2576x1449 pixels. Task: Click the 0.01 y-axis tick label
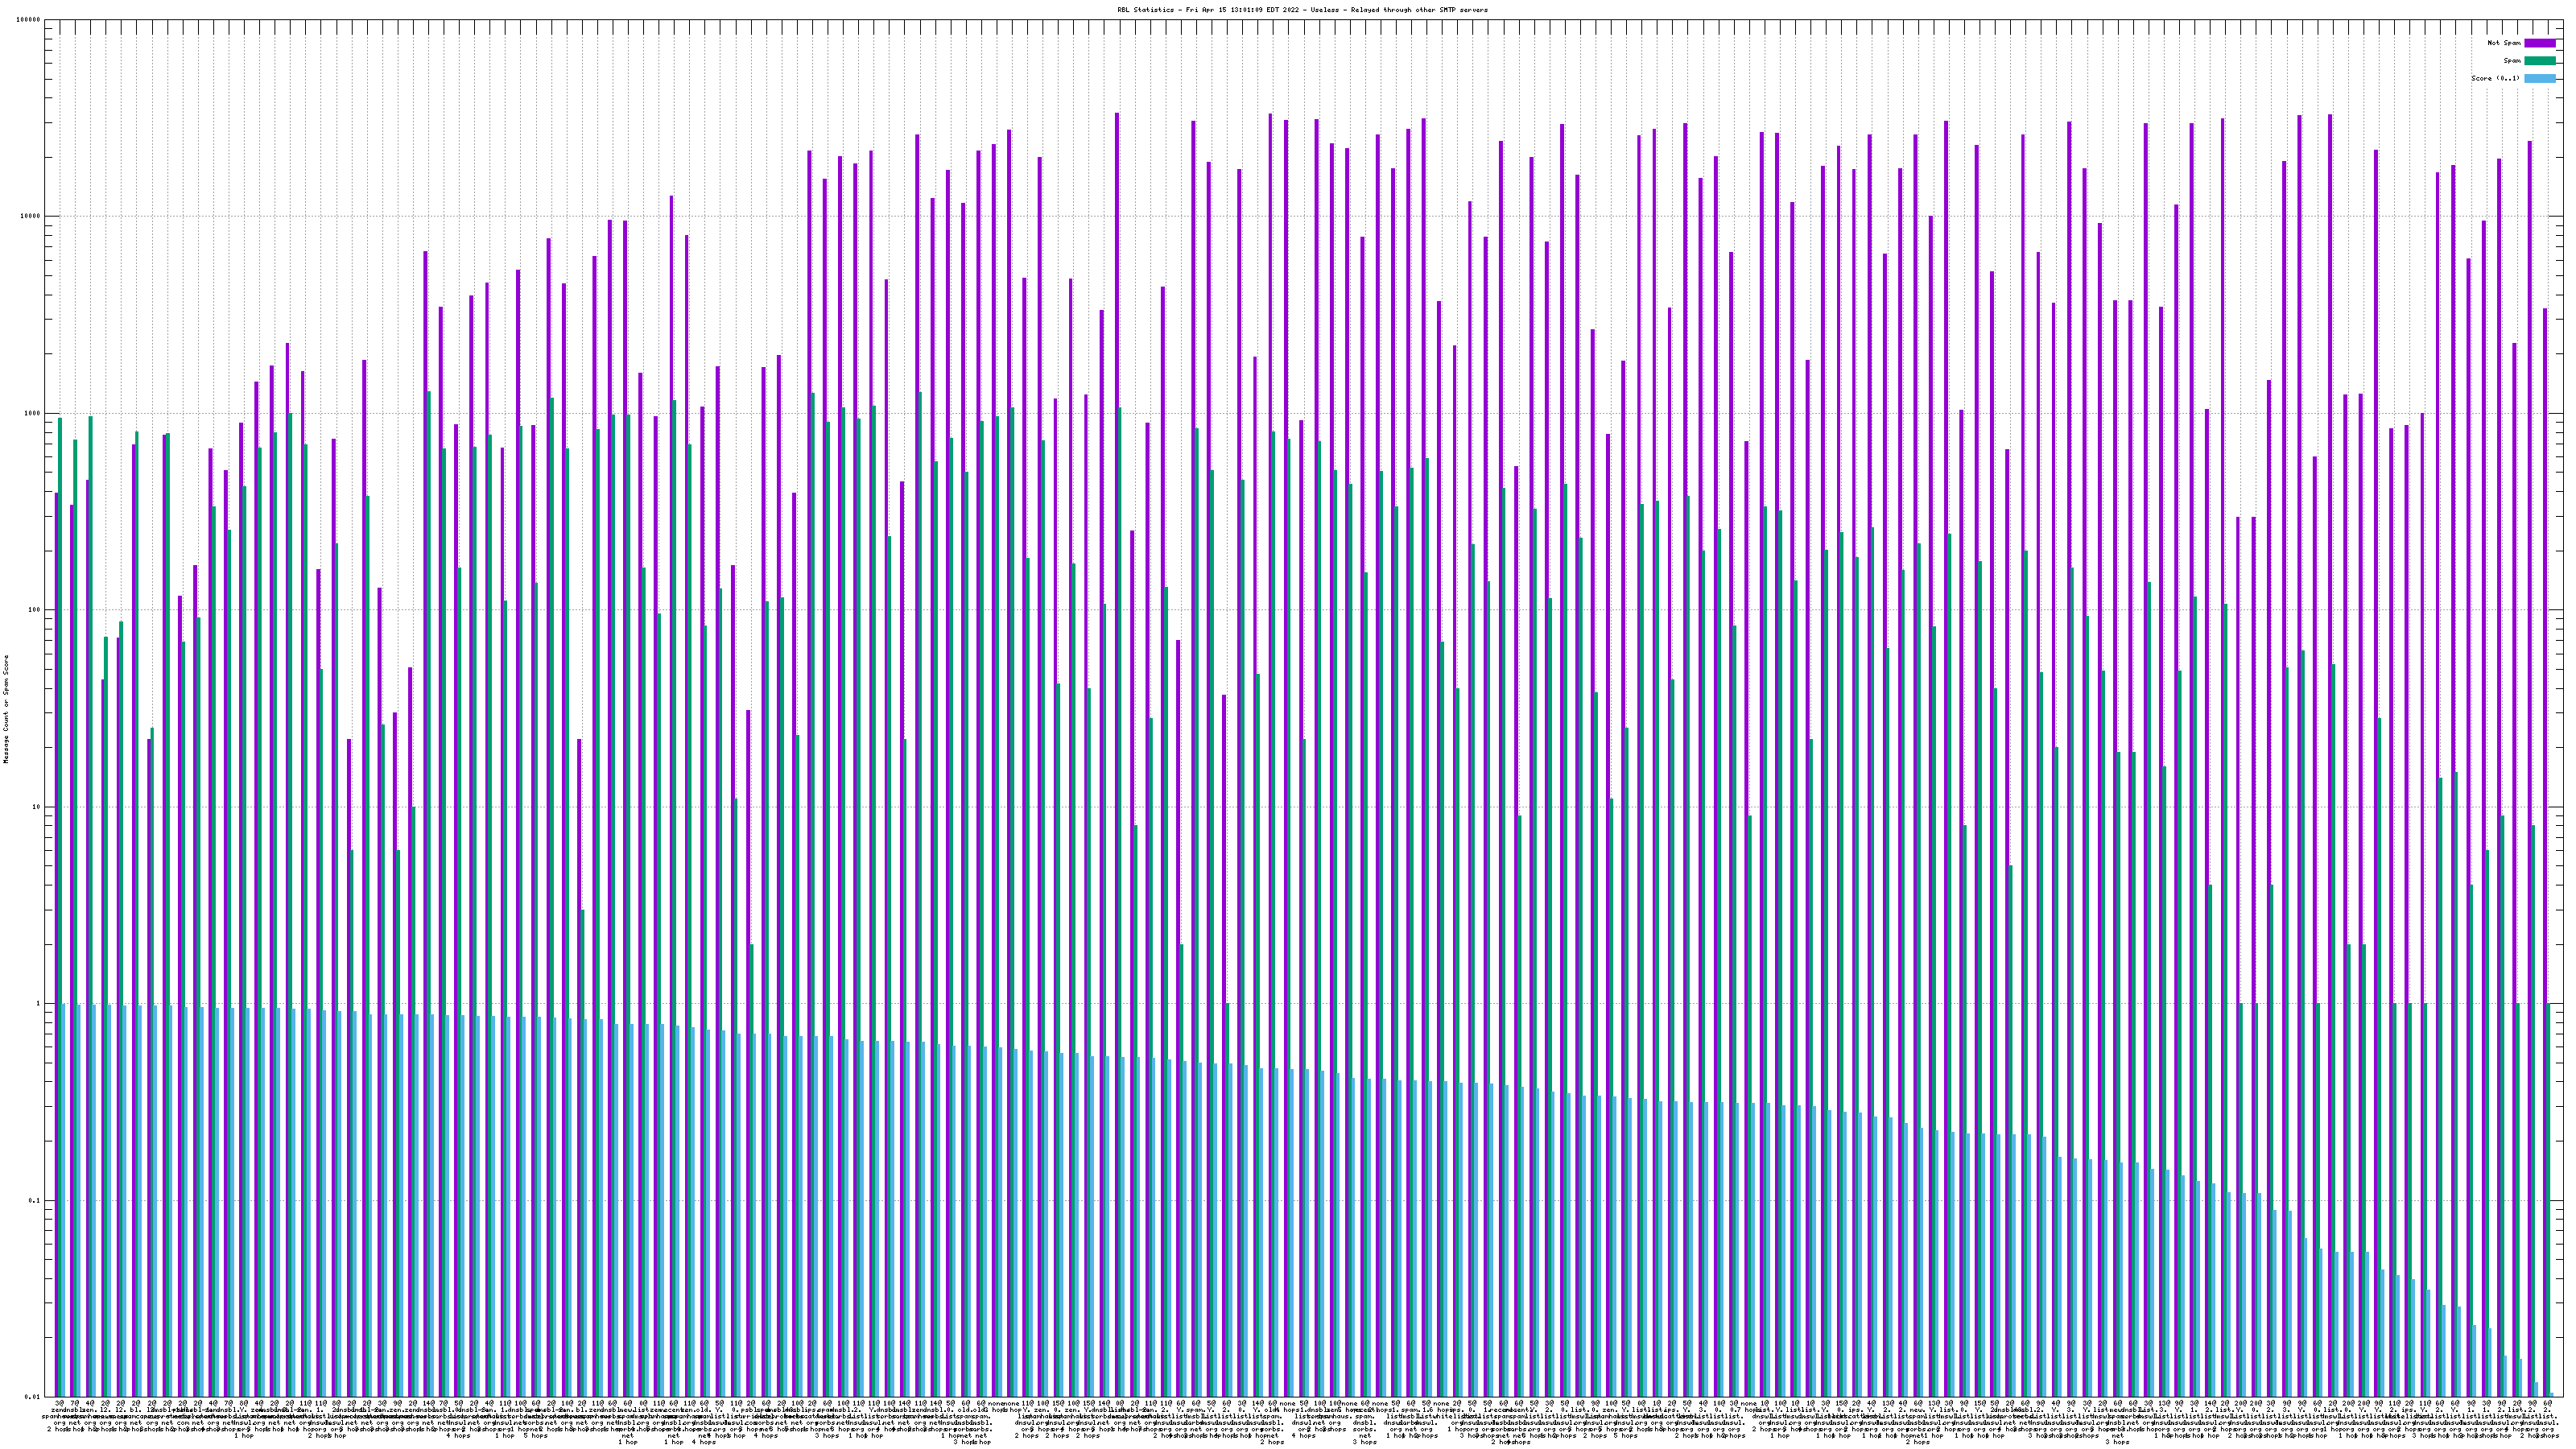point(33,1397)
